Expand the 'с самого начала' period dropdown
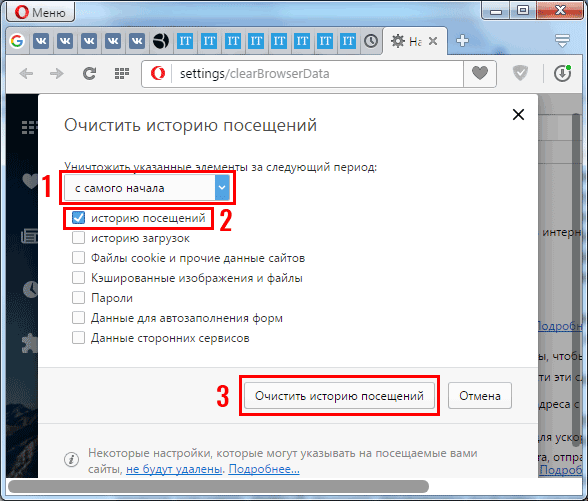 [x=147, y=188]
